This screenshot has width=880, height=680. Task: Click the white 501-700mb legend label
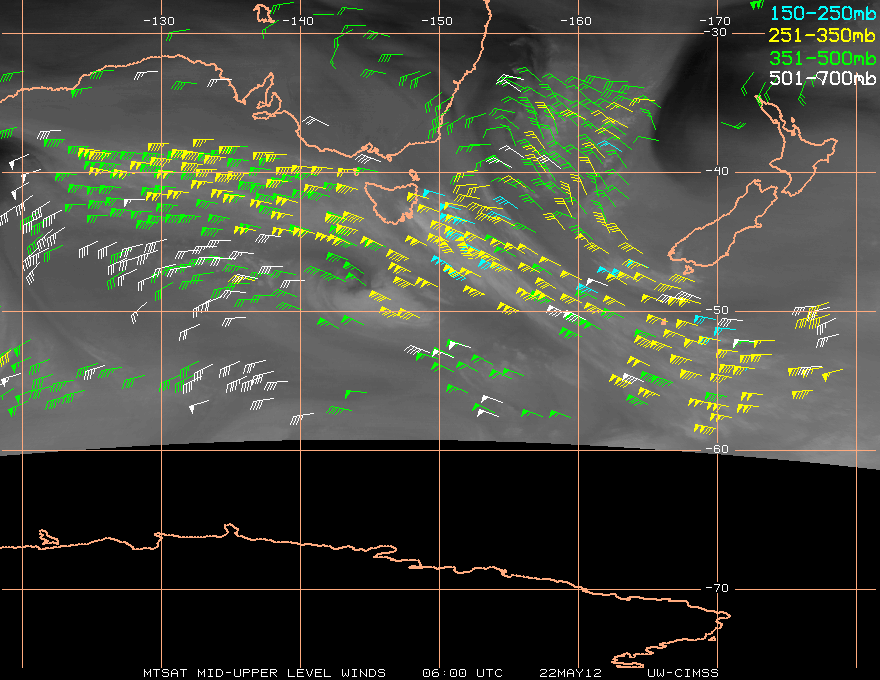[822, 78]
